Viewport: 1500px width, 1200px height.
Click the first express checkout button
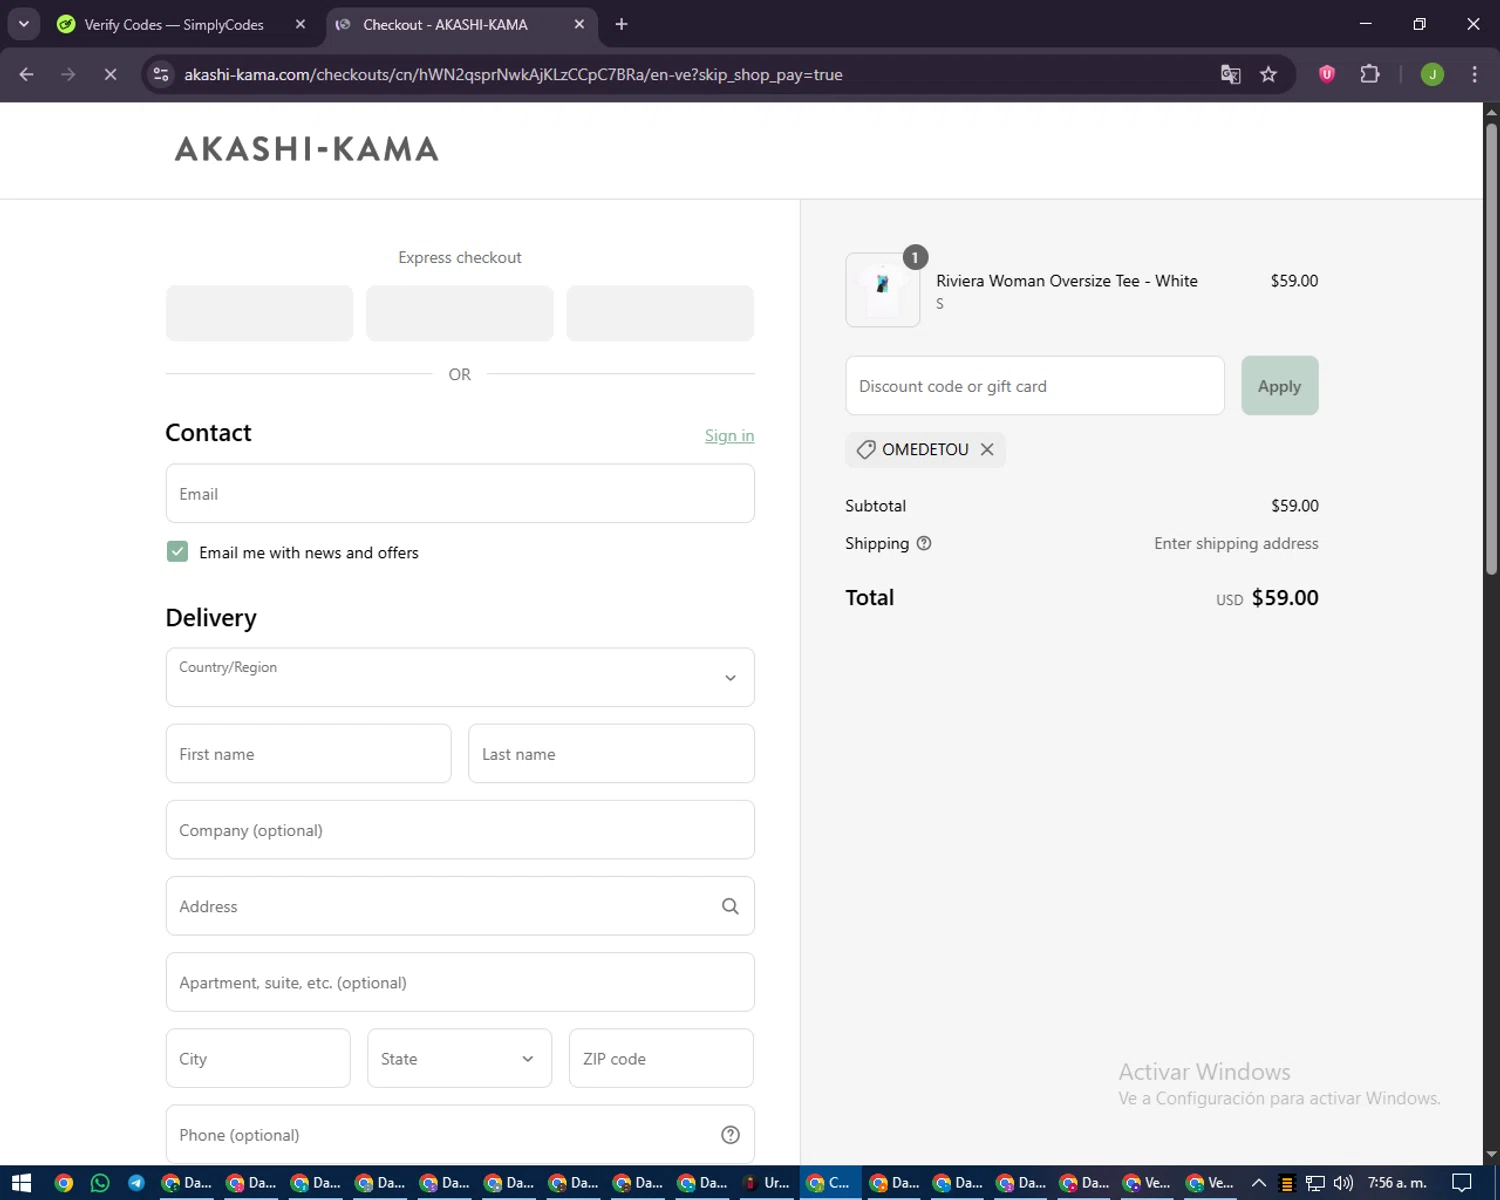(x=259, y=313)
